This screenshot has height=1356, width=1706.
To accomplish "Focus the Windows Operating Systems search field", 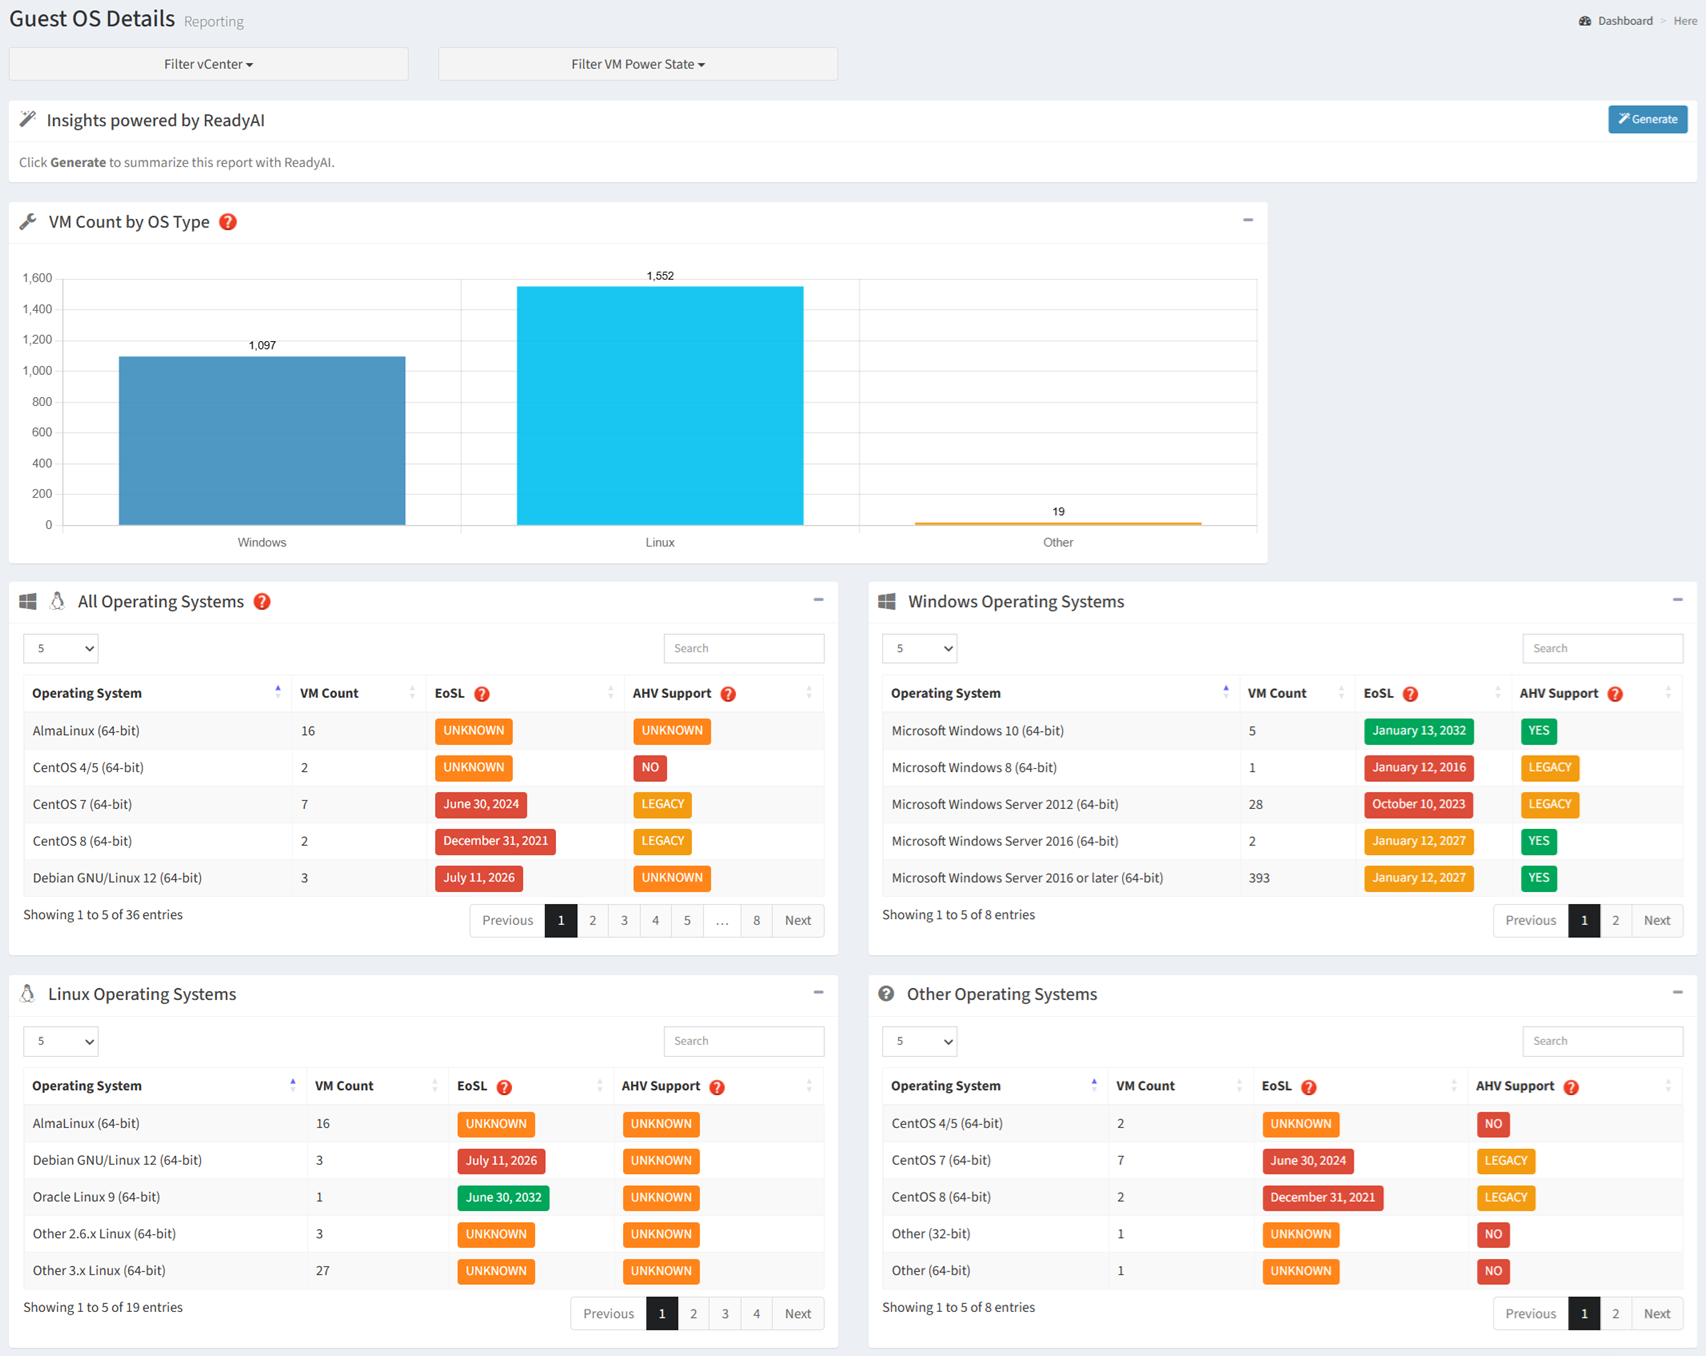I will pyautogui.click(x=1603, y=649).
